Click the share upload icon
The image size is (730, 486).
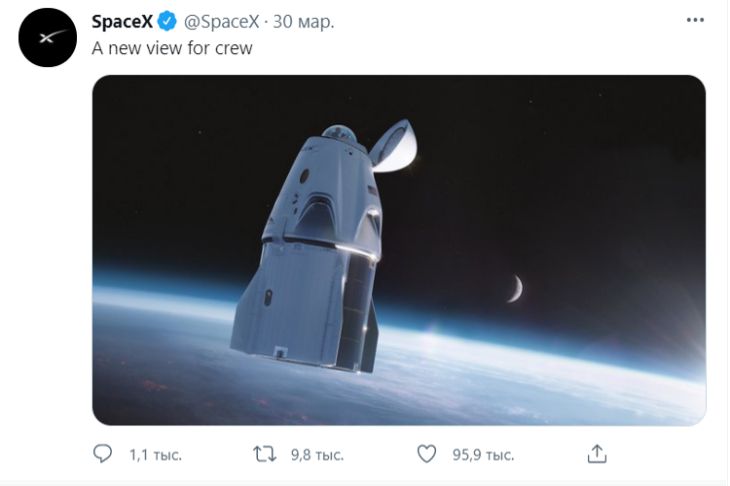click(x=597, y=454)
